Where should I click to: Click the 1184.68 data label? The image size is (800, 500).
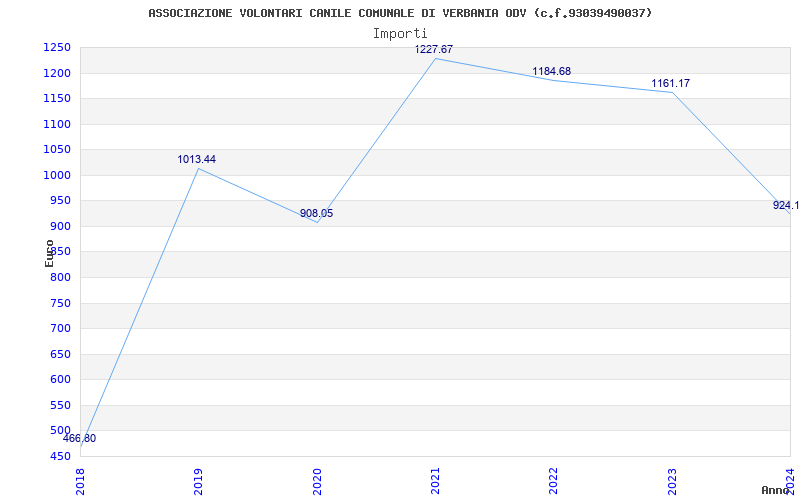click(x=552, y=71)
